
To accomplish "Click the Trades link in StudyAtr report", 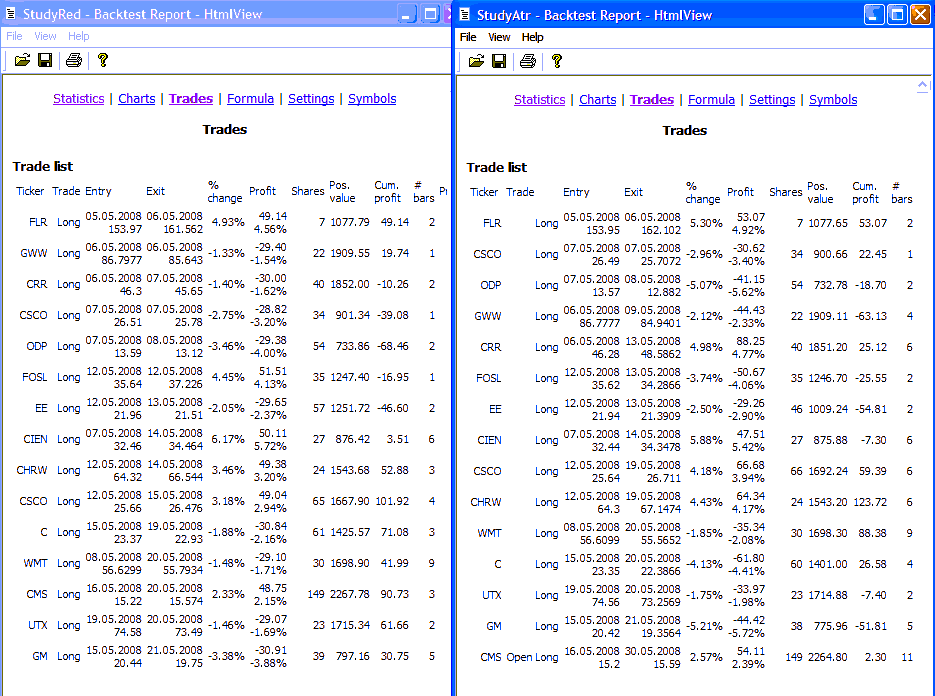I will coord(652,100).
